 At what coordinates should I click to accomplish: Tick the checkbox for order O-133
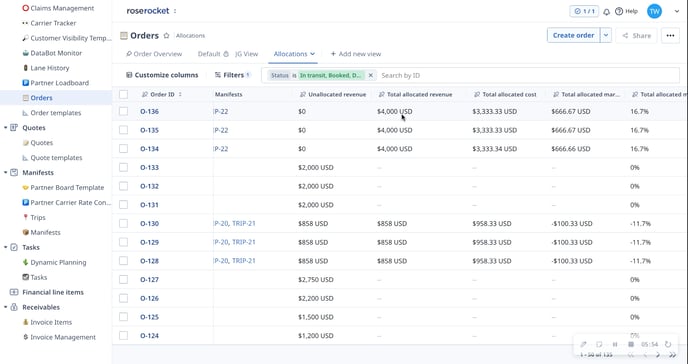click(x=123, y=168)
